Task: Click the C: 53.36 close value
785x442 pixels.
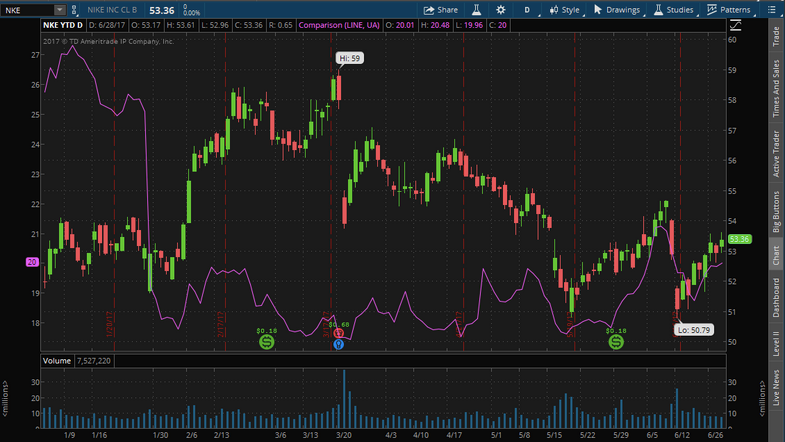Action: pos(249,25)
